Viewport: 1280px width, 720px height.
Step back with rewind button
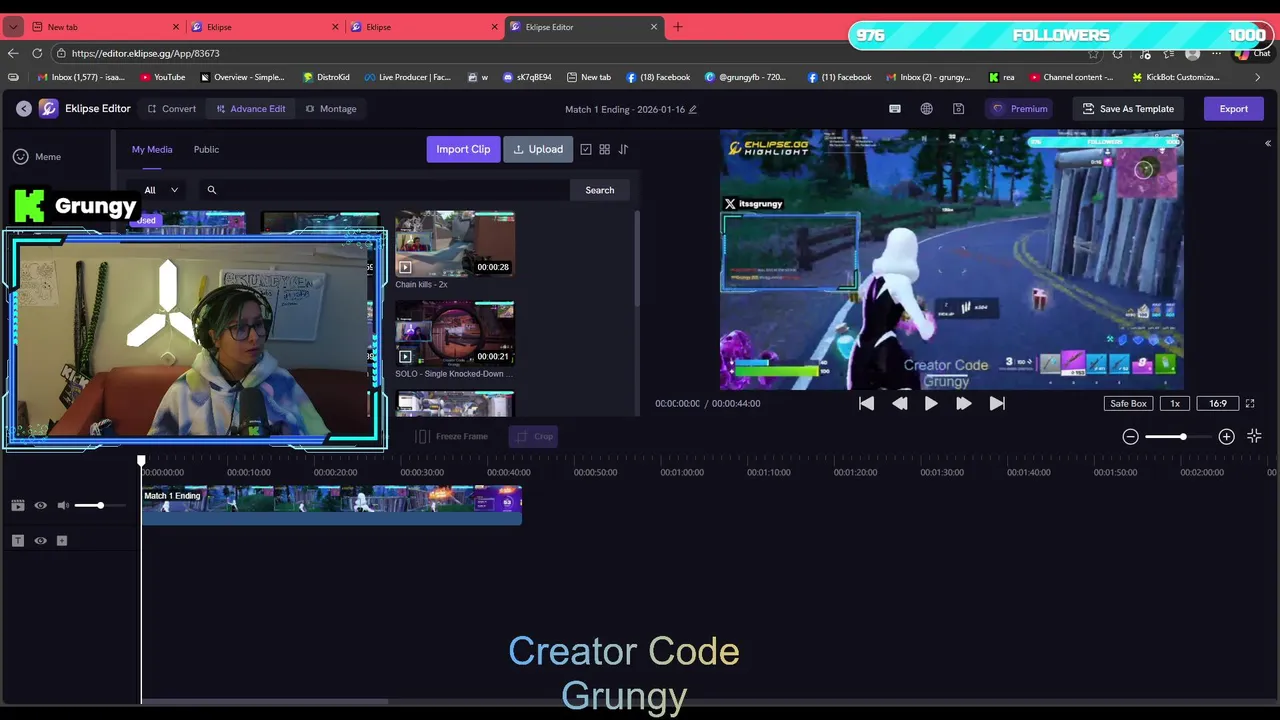pyautogui.click(x=900, y=403)
